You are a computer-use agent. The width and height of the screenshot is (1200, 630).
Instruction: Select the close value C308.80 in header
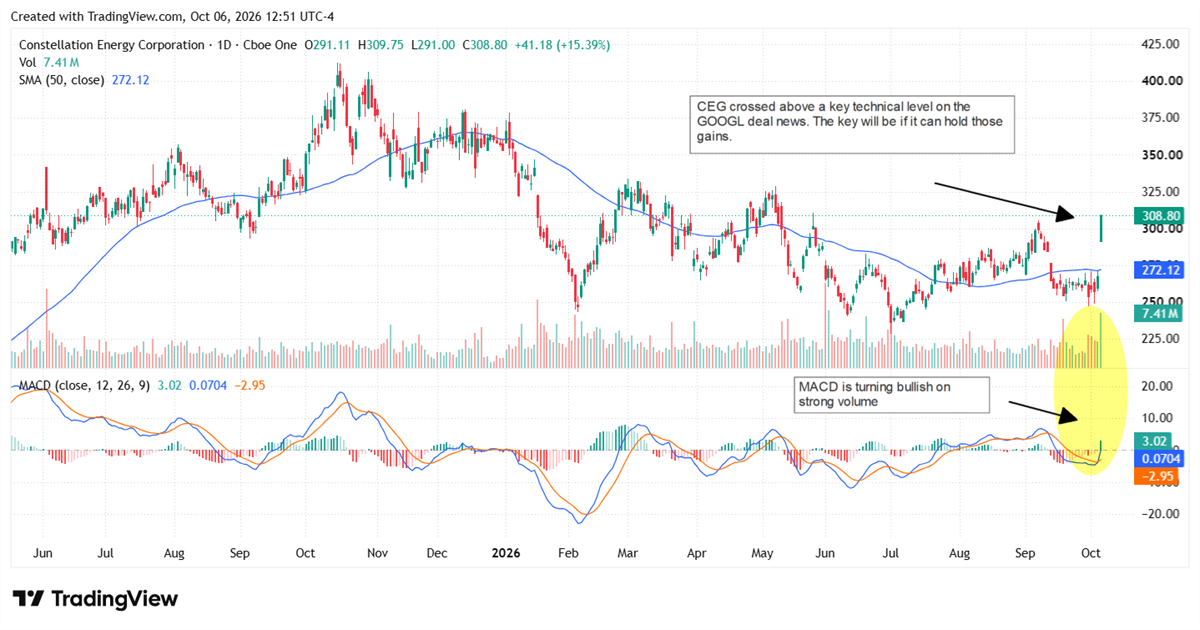485,45
